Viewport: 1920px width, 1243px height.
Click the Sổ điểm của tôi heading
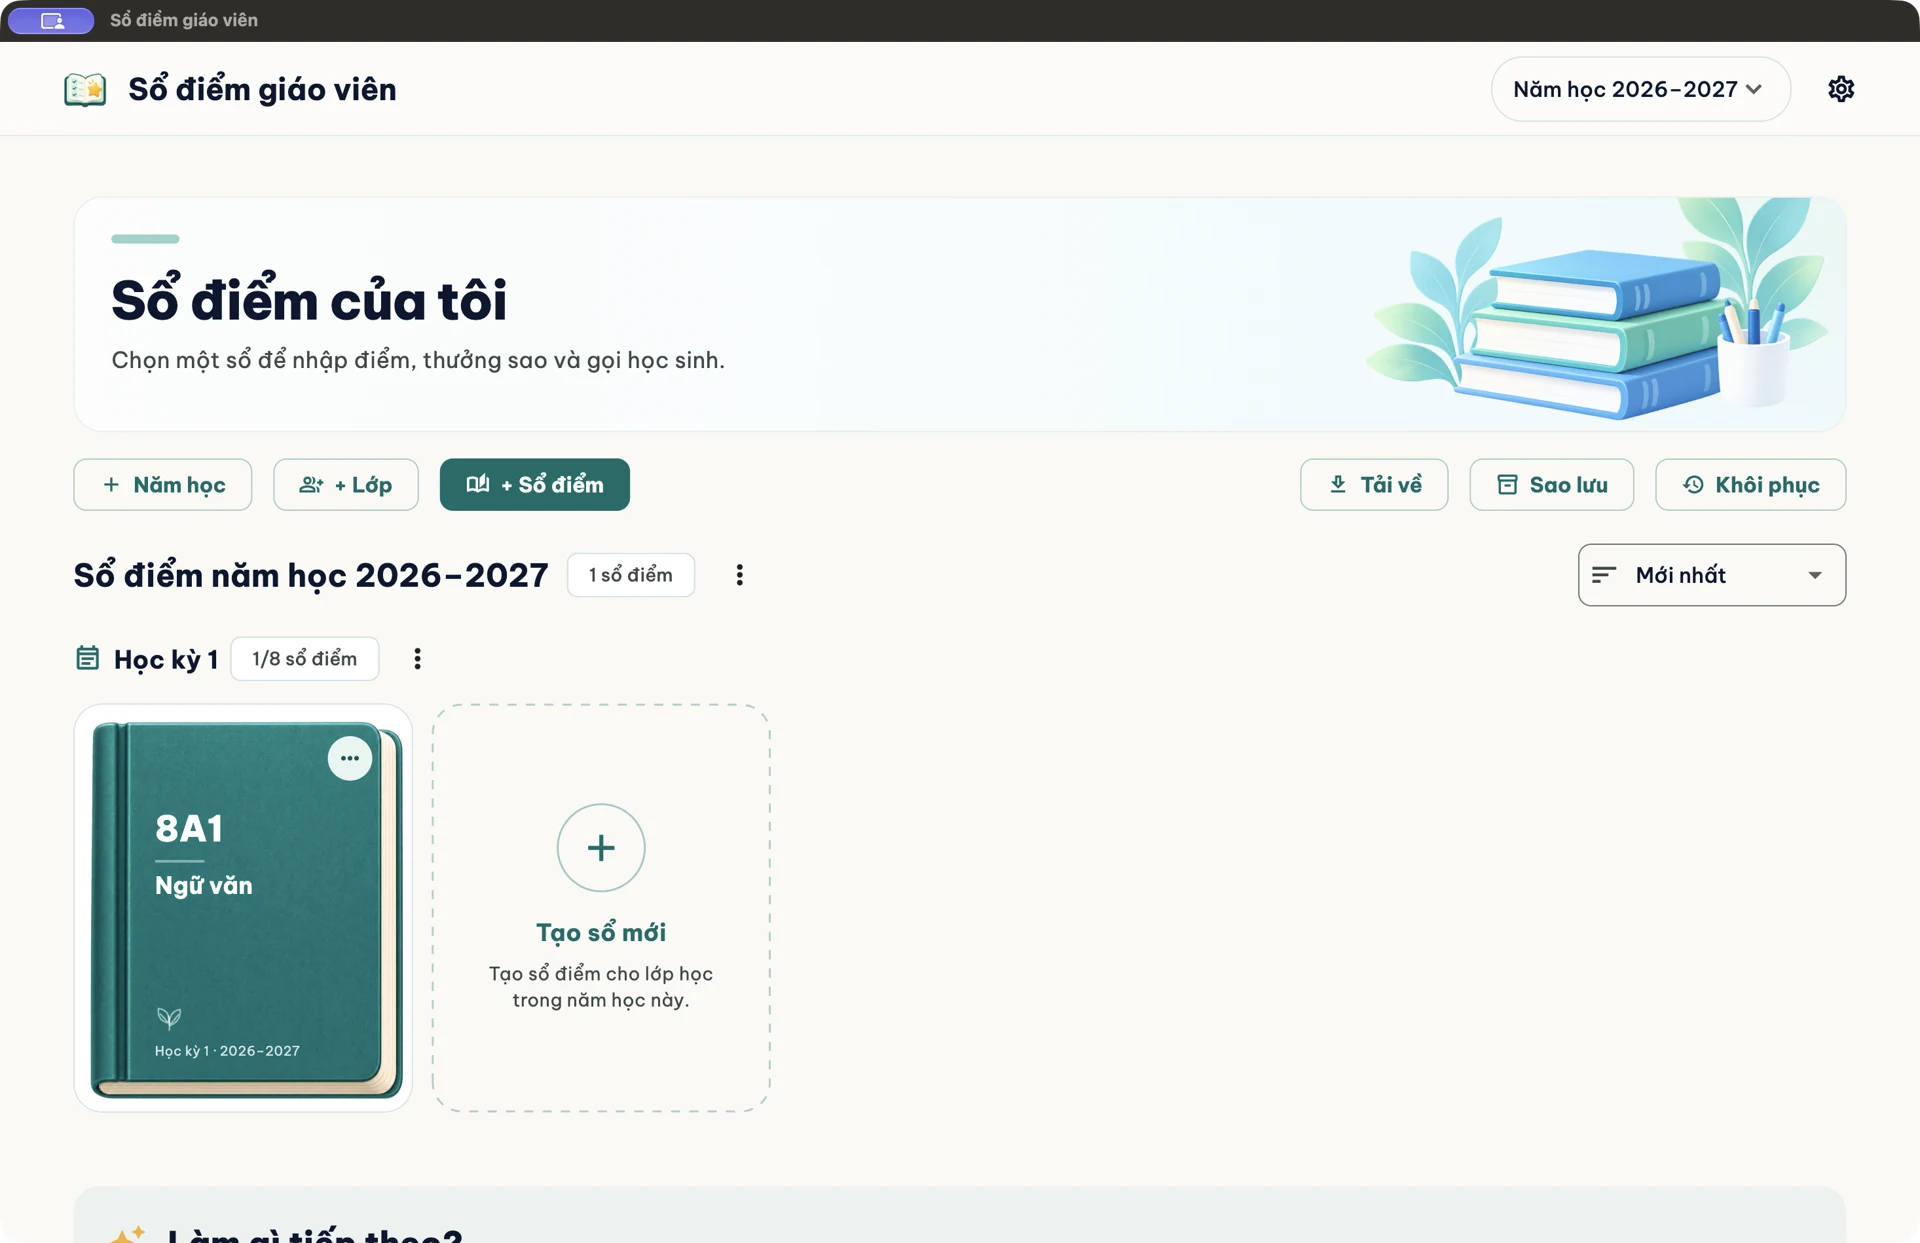click(309, 300)
